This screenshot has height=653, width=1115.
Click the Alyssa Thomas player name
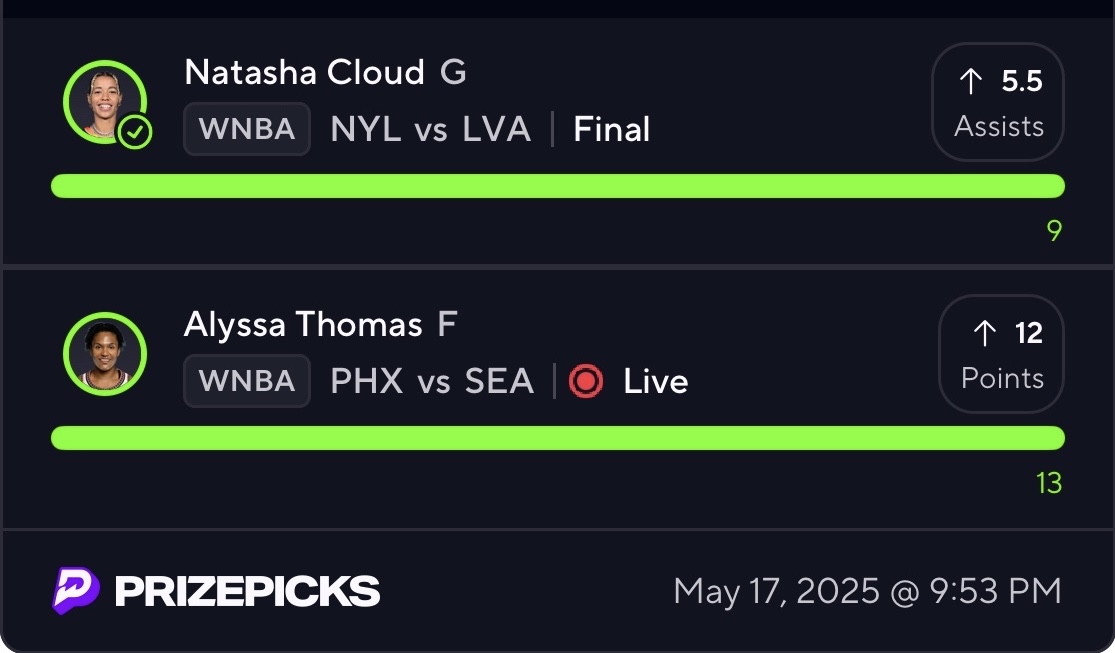click(x=303, y=325)
